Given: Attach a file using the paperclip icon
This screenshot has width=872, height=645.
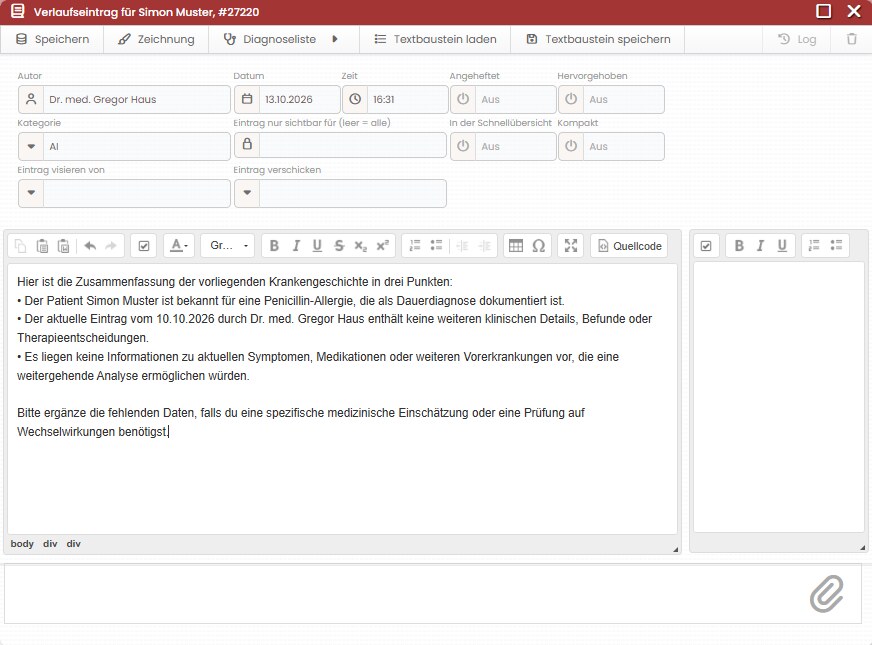Looking at the screenshot, I should 826,594.
